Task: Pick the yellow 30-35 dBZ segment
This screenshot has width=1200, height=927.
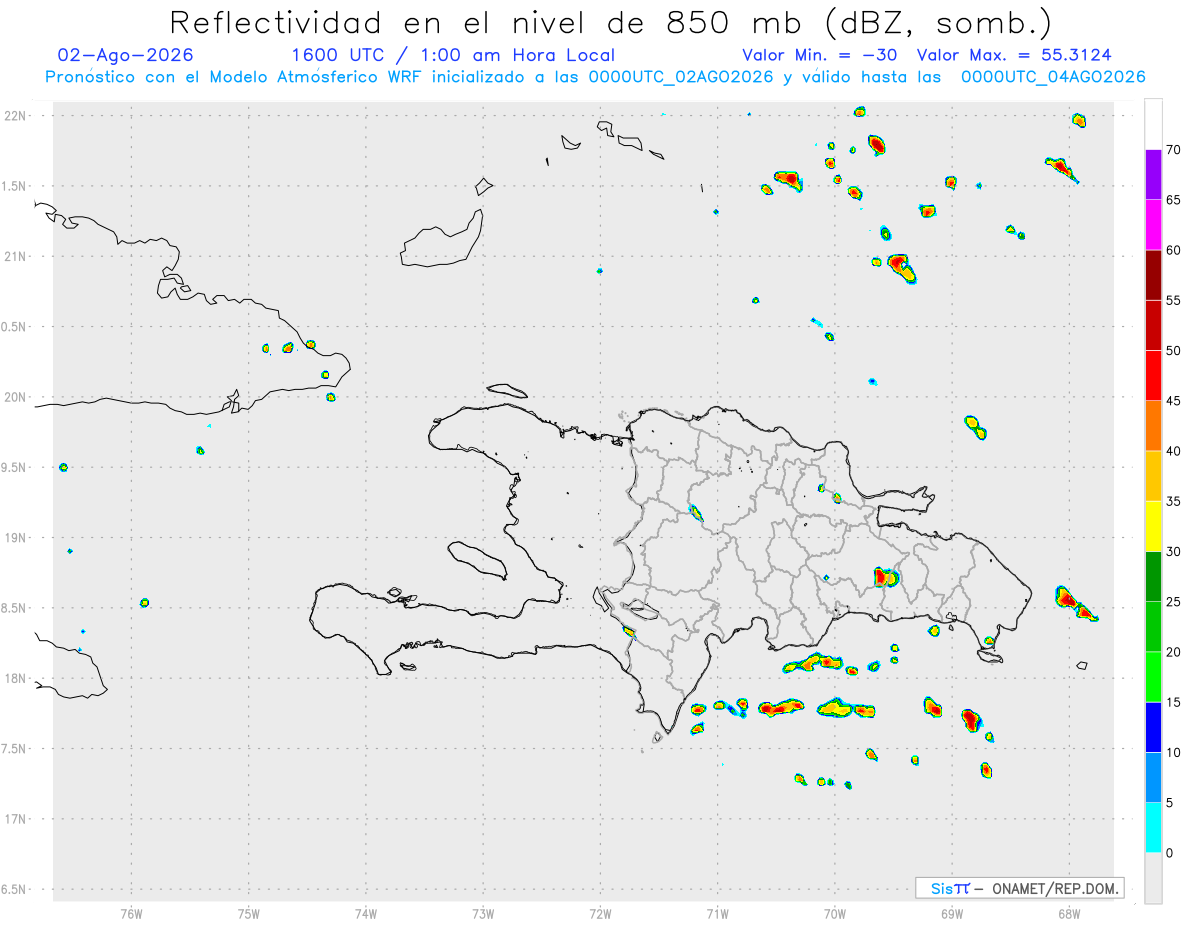Action: [x=1153, y=526]
